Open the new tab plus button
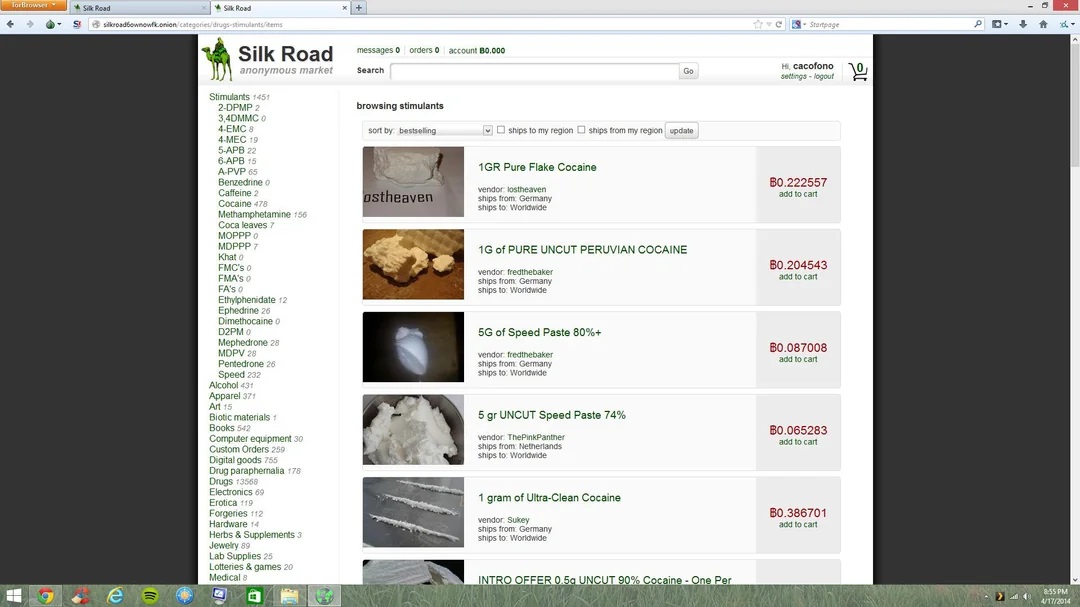The height and width of the screenshot is (607, 1080). (x=359, y=8)
